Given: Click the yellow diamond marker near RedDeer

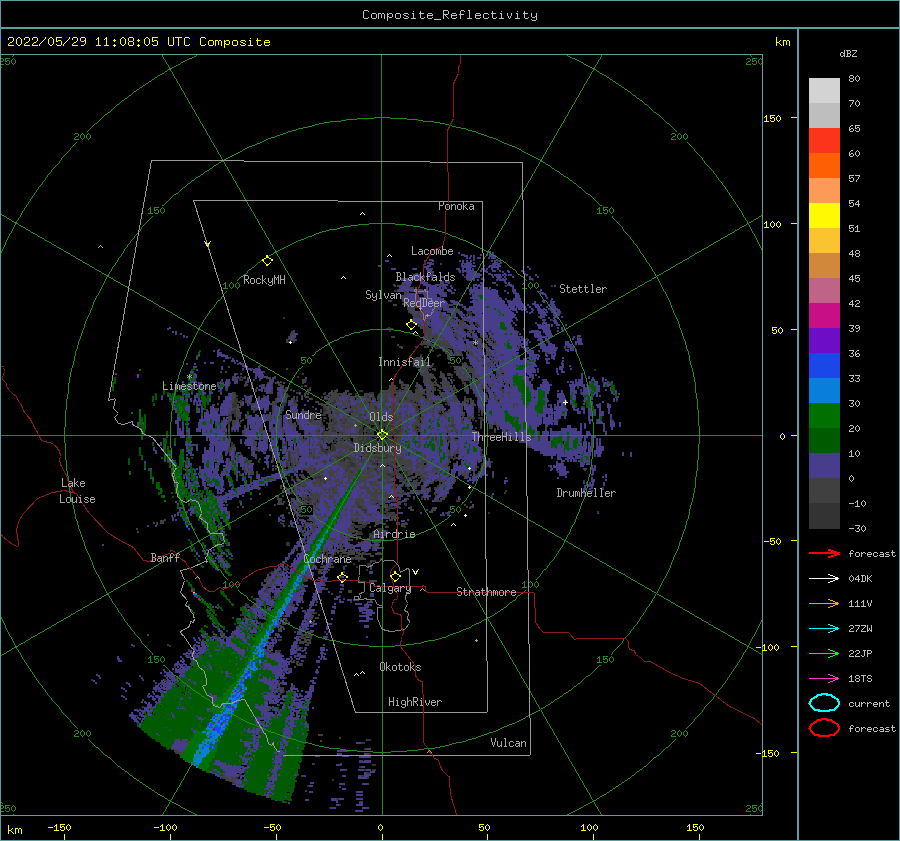Looking at the screenshot, I should [x=411, y=325].
